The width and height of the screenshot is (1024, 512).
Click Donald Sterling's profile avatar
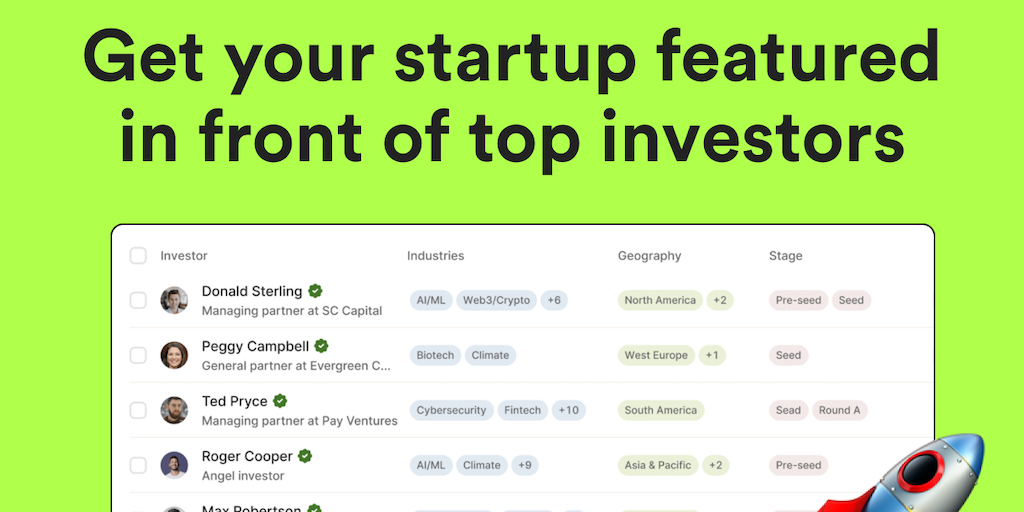tap(174, 300)
